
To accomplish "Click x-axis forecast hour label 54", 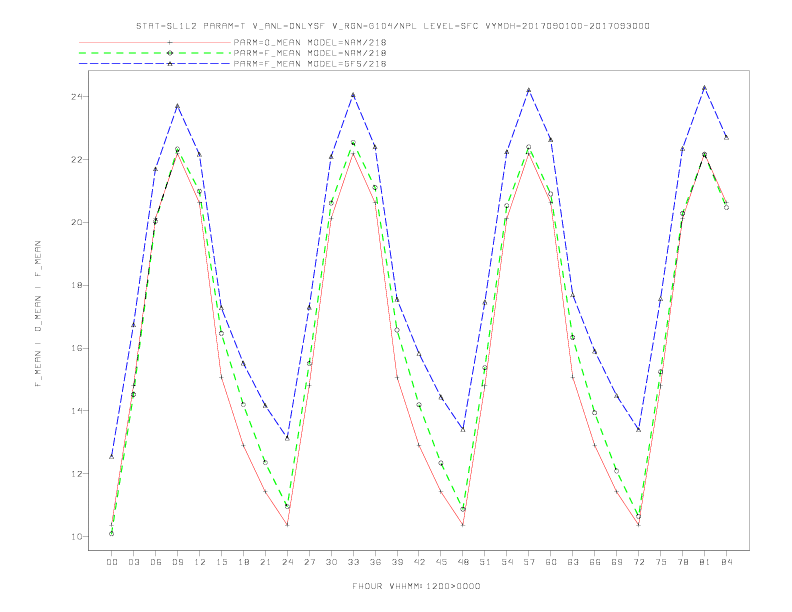I will tap(507, 562).
